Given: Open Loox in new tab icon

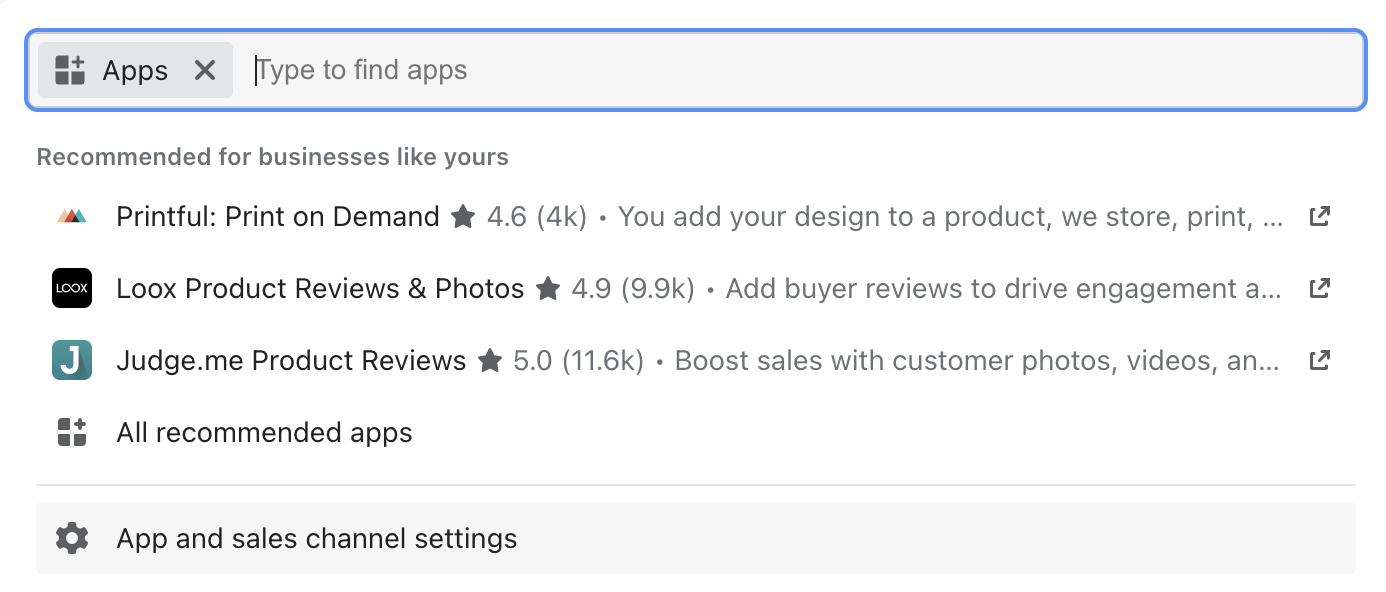Looking at the screenshot, I should coord(1320,288).
